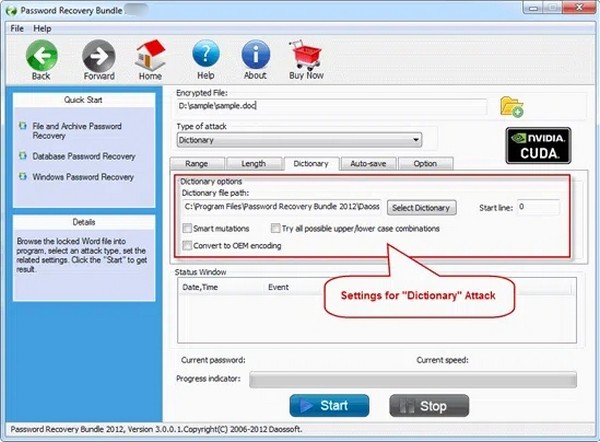The image size is (600, 442).
Task: Switch to the Range tab
Action: (197, 164)
